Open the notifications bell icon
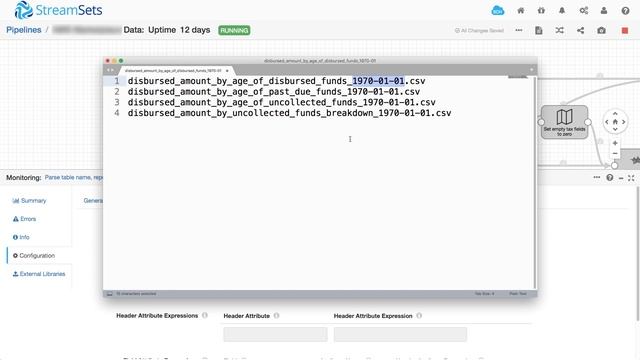 [562, 11]
